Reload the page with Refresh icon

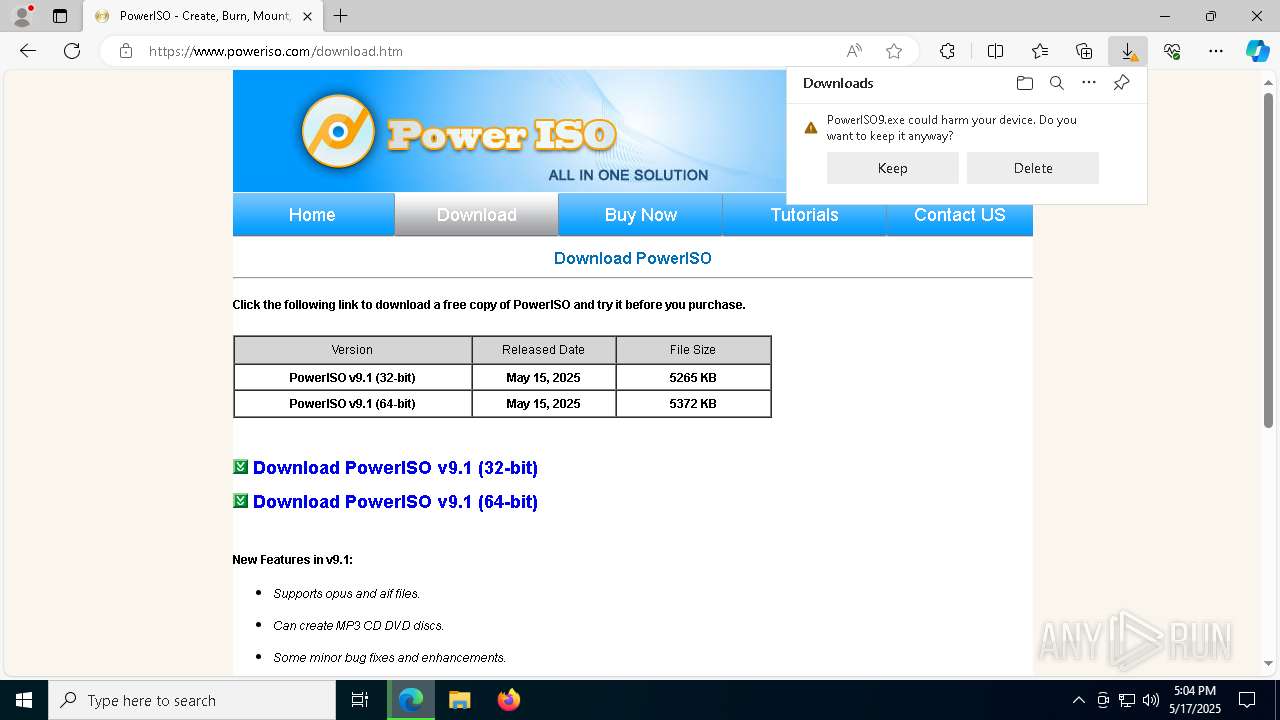[x=72, y=51]
